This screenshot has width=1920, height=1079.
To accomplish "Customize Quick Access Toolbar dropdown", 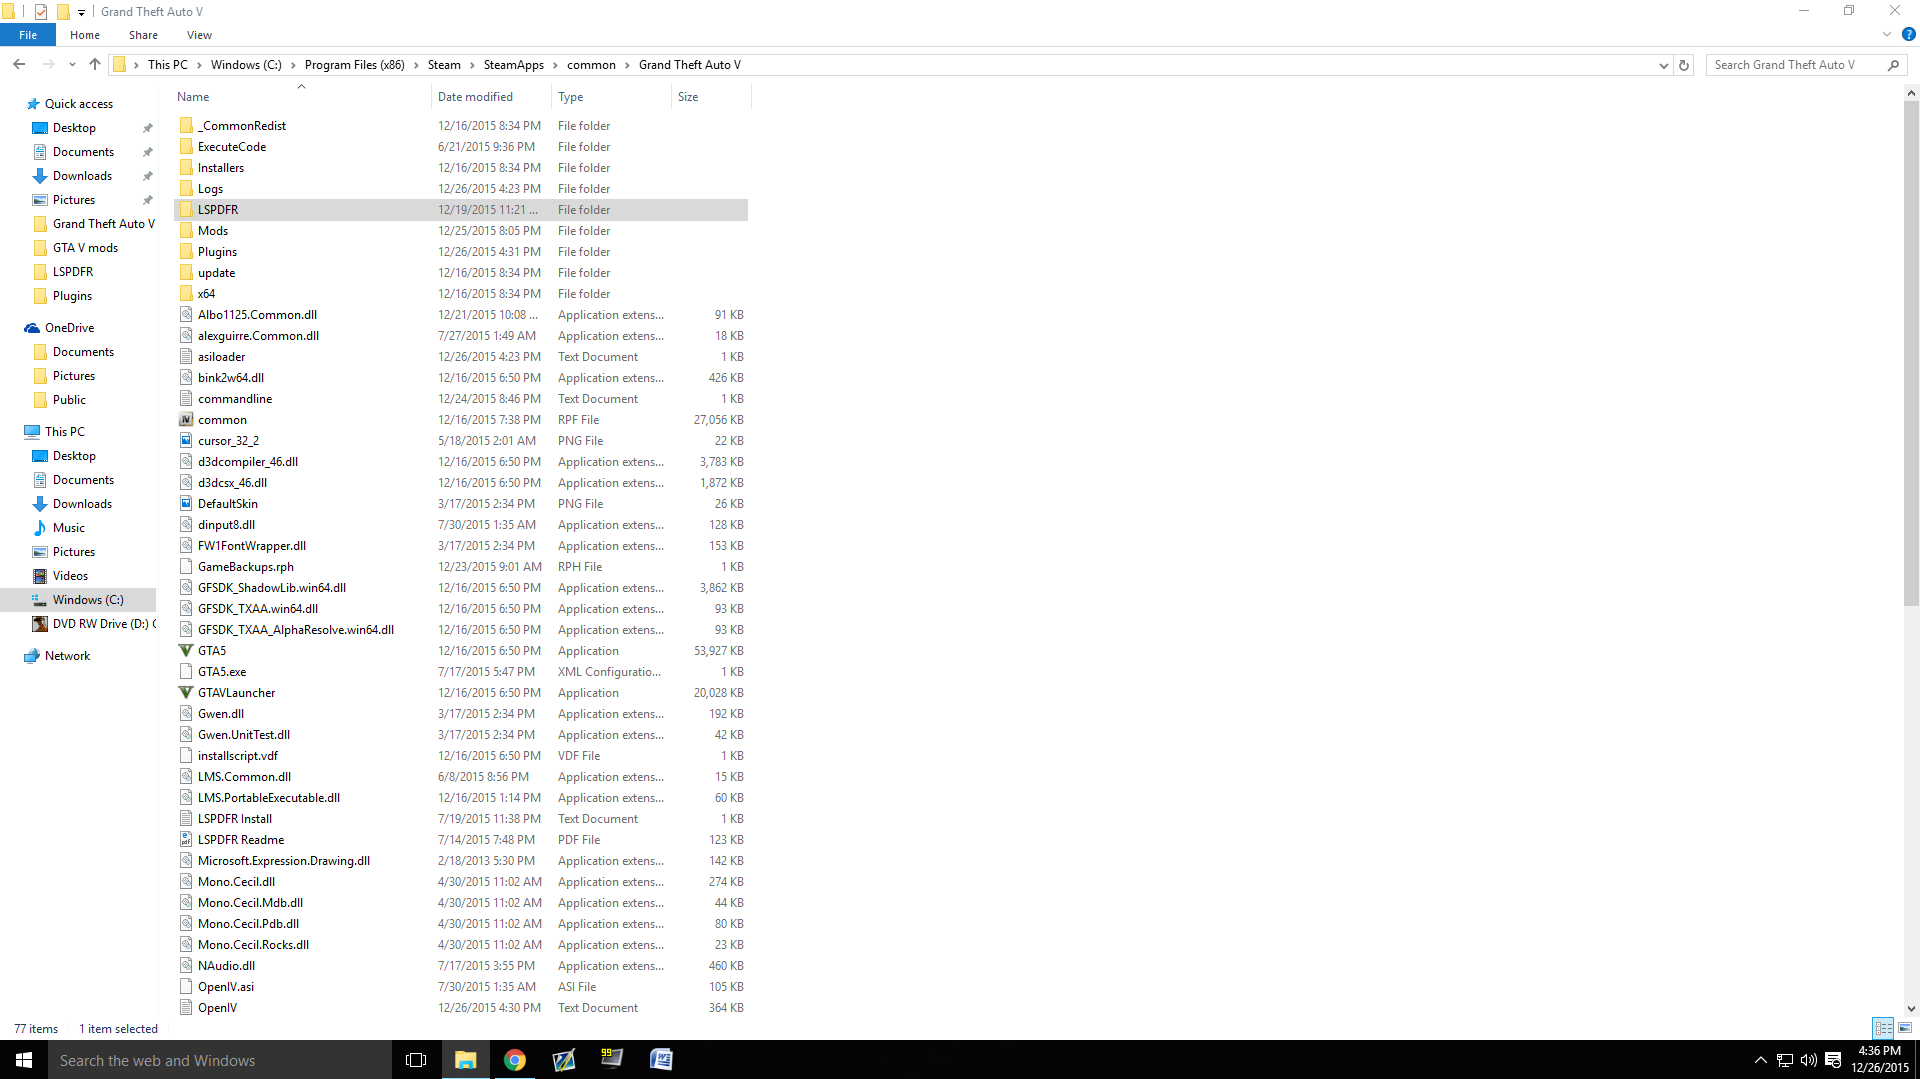I will (x=82, y=12).
